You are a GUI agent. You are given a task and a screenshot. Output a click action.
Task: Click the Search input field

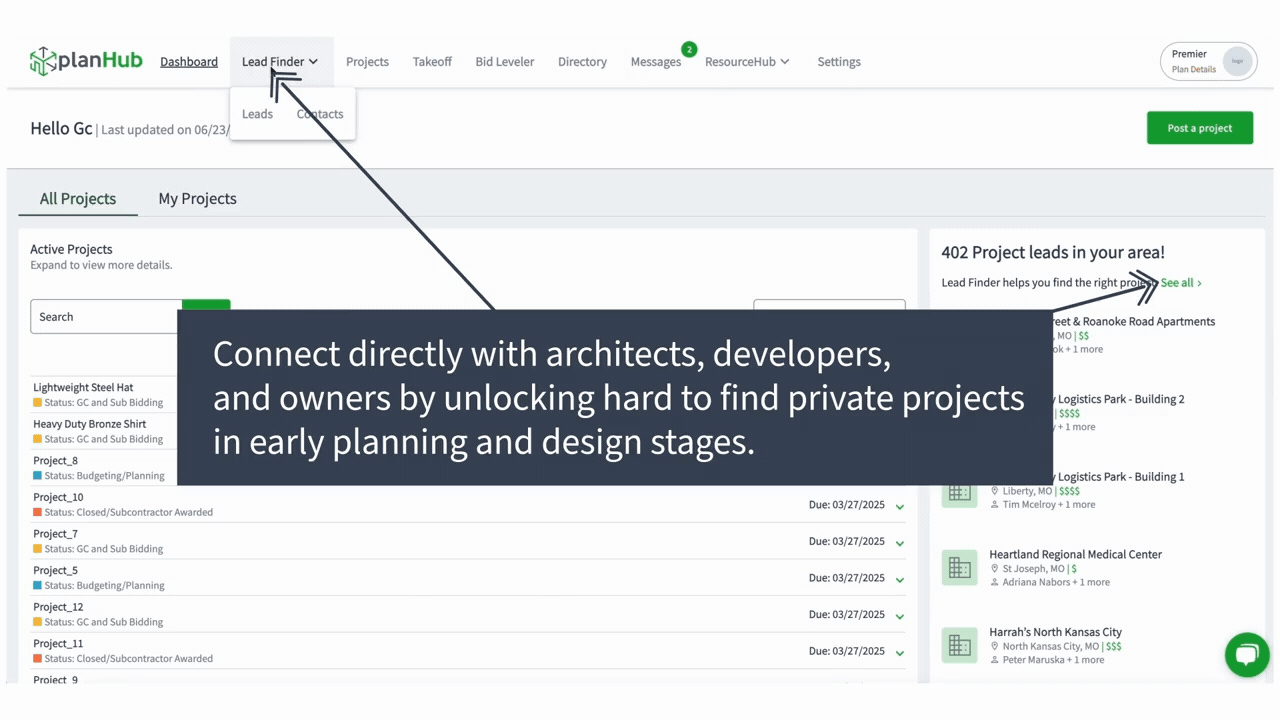pos(106,317)
